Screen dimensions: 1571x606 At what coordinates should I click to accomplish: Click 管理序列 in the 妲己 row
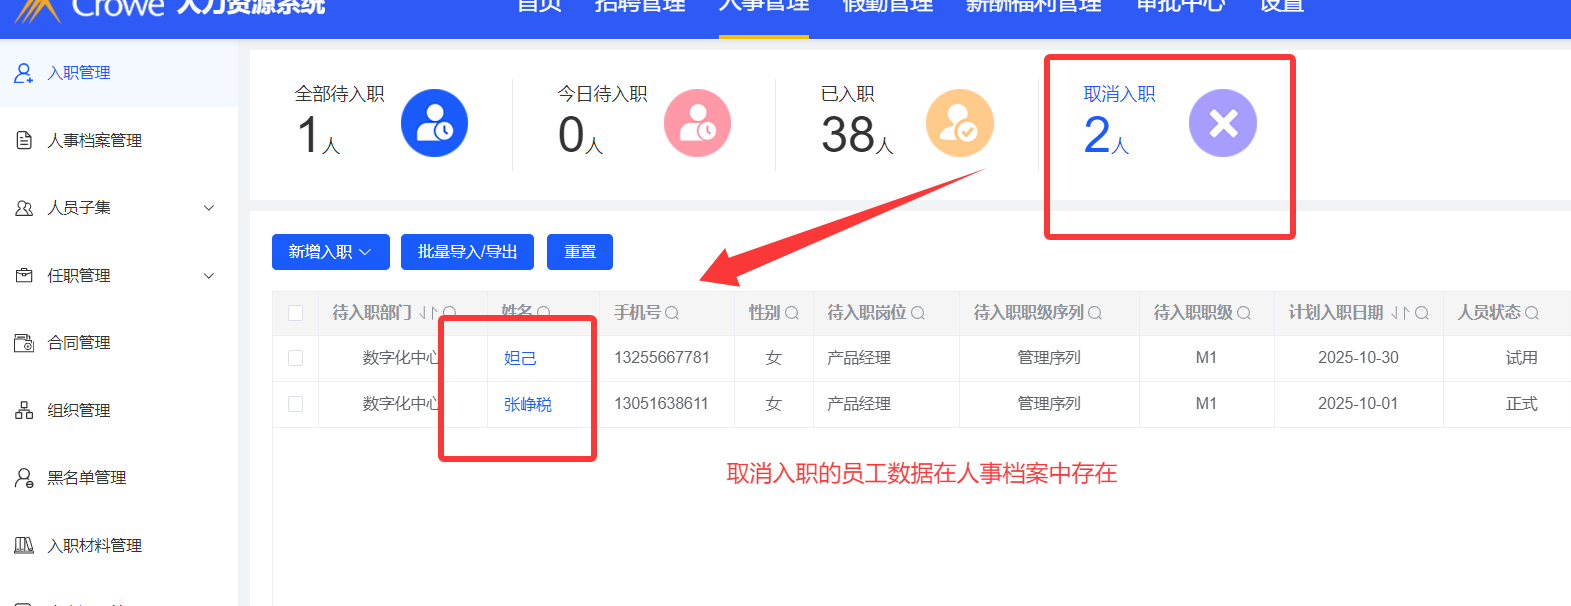(1049, 358)
